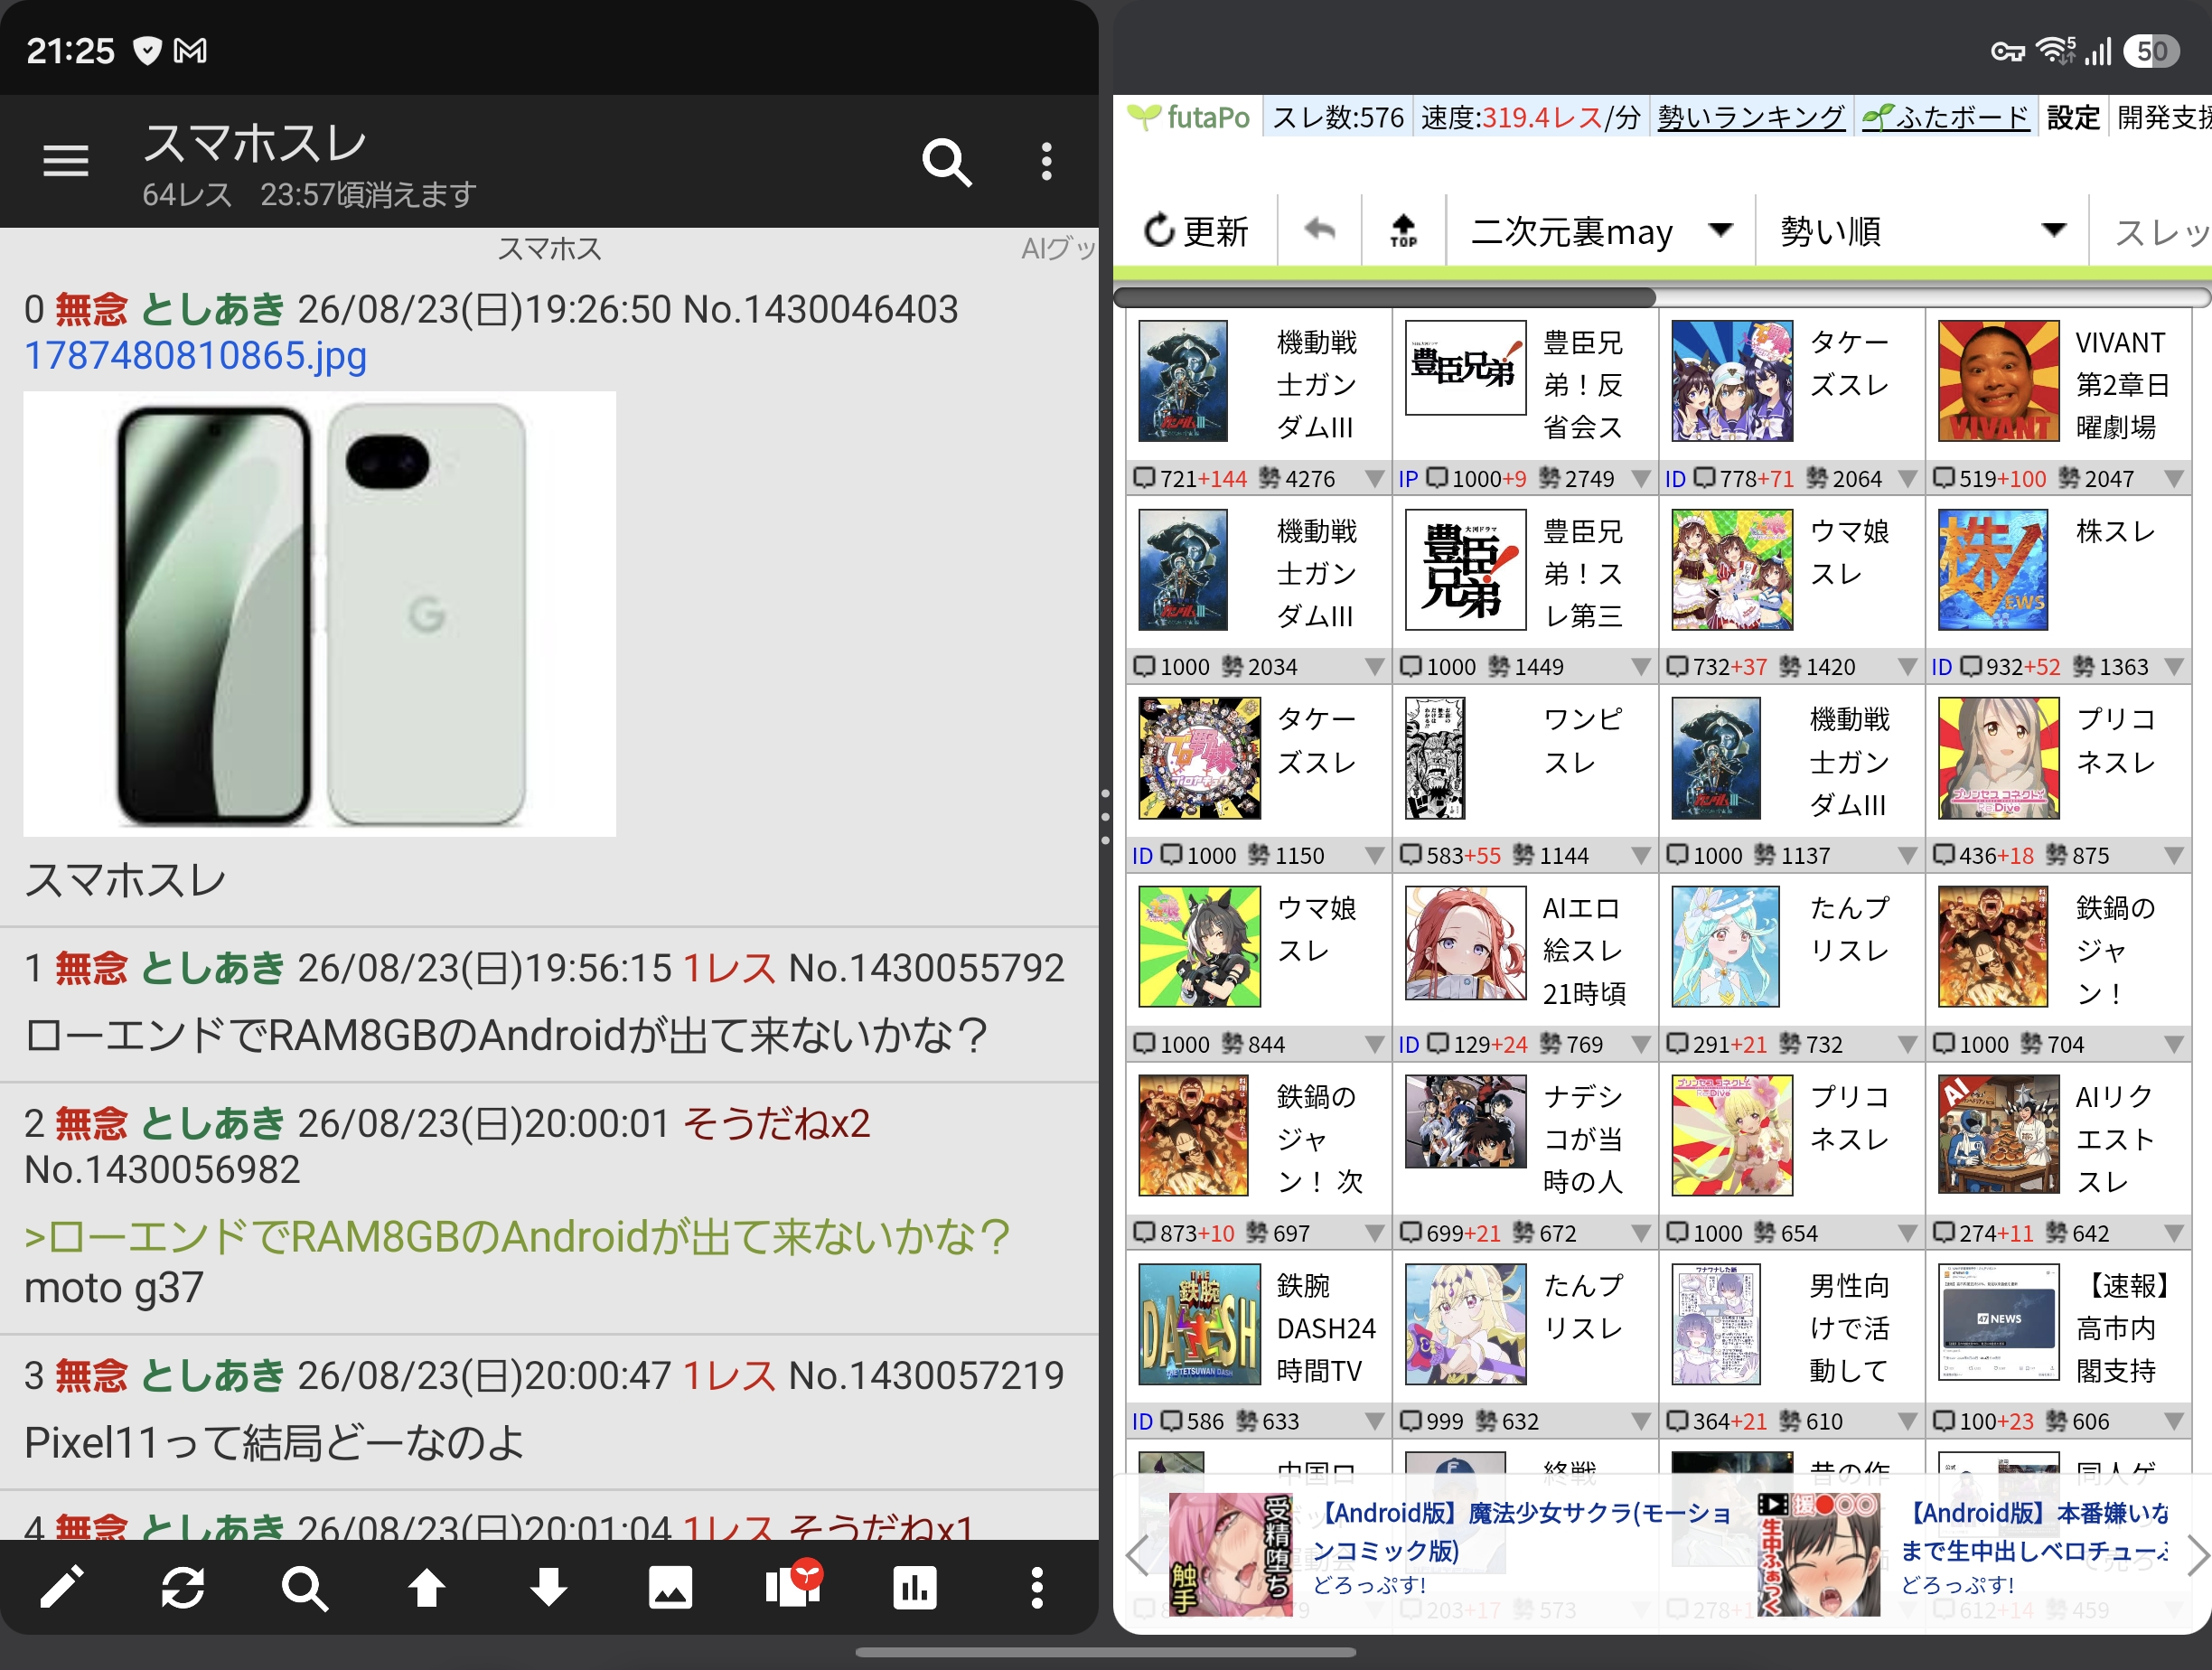The width and height of the screenshot is (2212, 1670).
Task: Tap the shield icon in status bar
Action: click(x=147, y=50)
